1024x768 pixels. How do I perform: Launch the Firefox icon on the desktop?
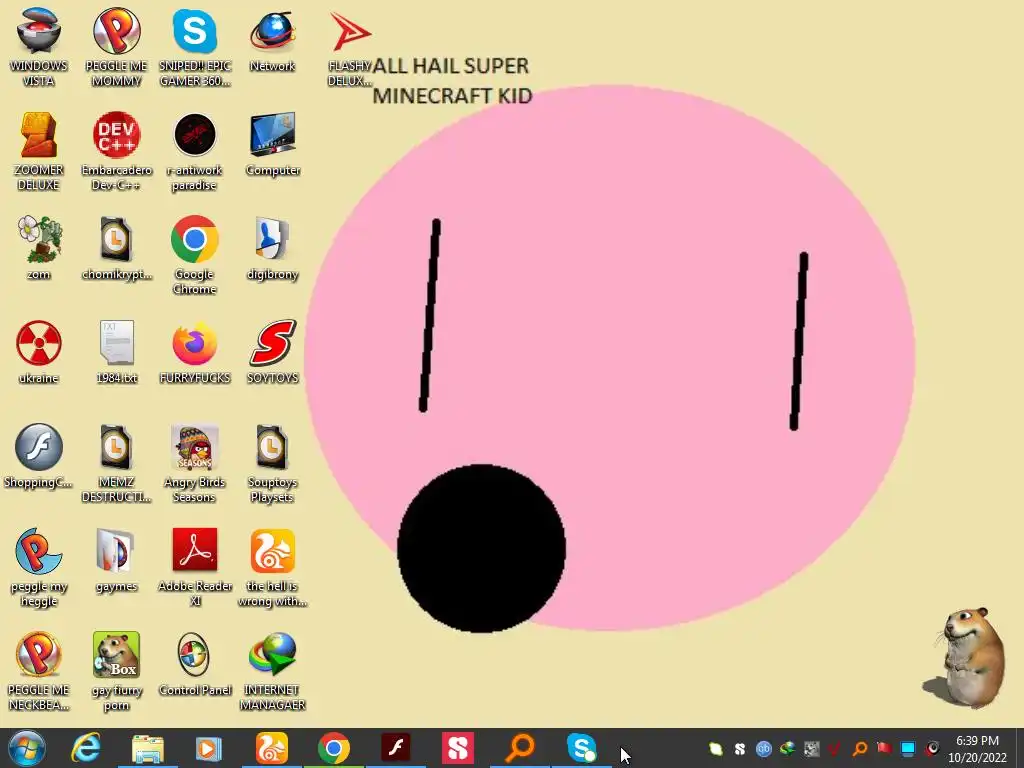195,352
